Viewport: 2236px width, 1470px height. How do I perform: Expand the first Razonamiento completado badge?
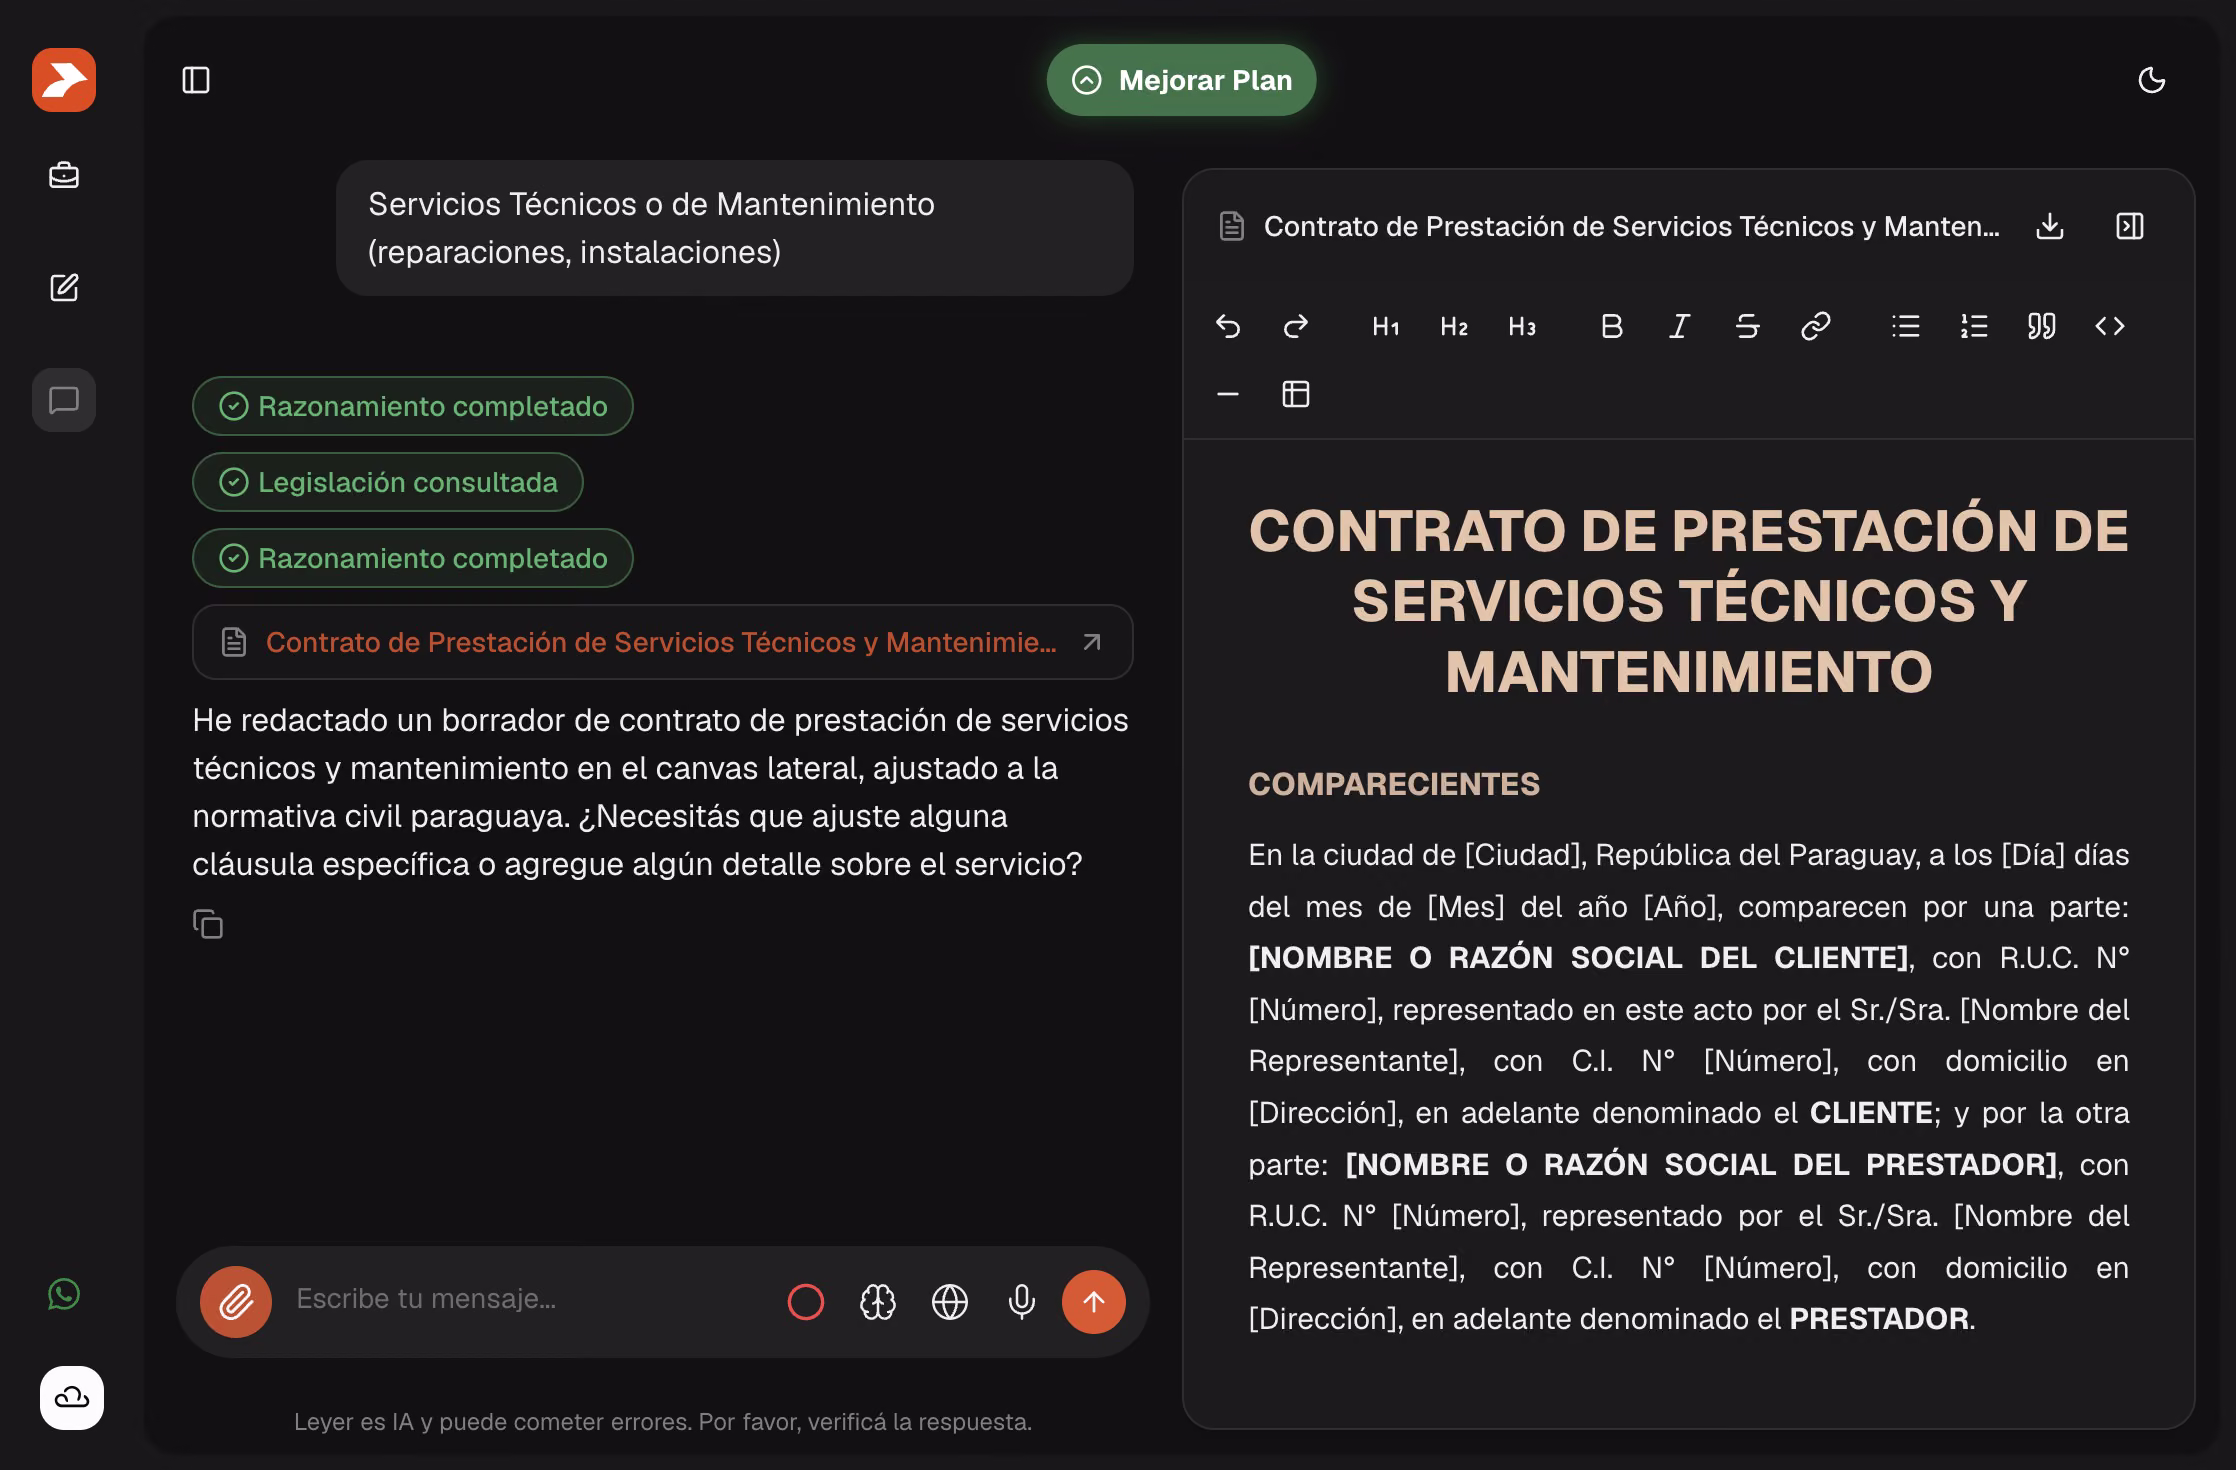point(413,406)
